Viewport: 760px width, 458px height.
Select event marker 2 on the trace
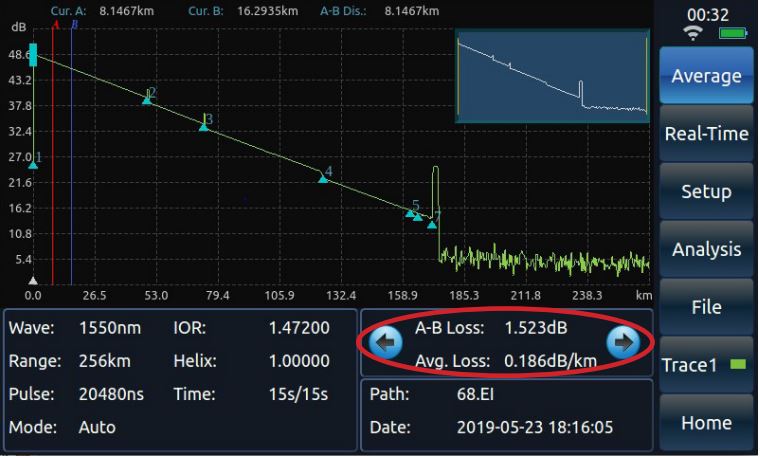(x=147, y=101)
